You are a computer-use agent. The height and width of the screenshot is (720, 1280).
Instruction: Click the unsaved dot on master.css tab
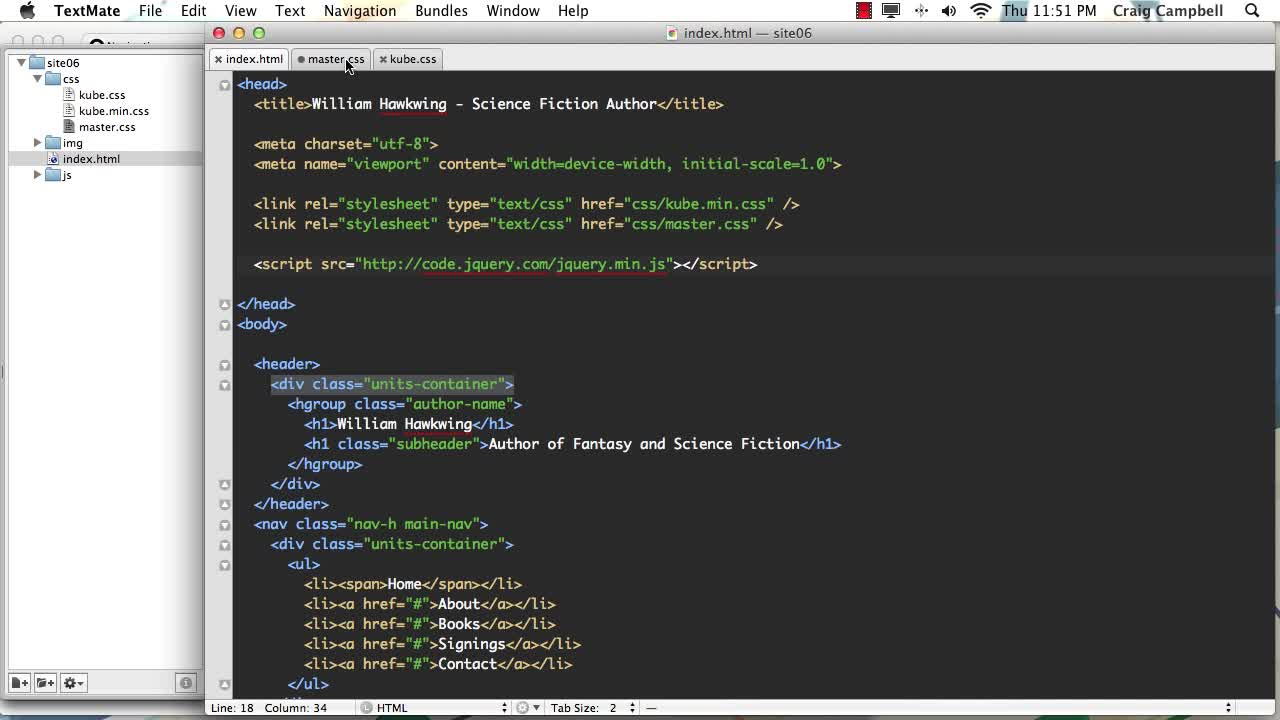301,59
